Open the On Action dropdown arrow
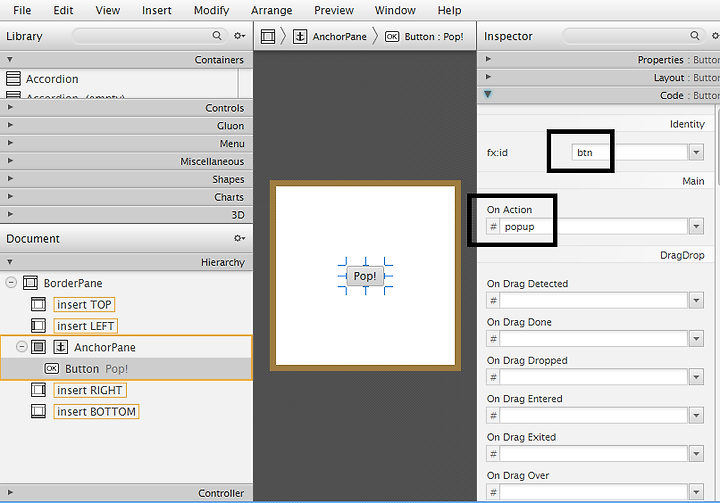 [696, 226]
